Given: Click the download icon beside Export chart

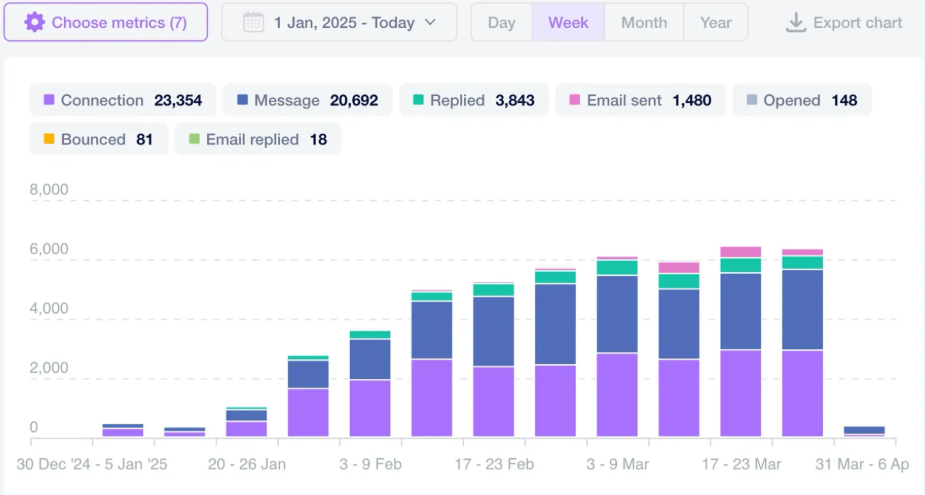Looking at the screenshot, I should coord(796,22).
